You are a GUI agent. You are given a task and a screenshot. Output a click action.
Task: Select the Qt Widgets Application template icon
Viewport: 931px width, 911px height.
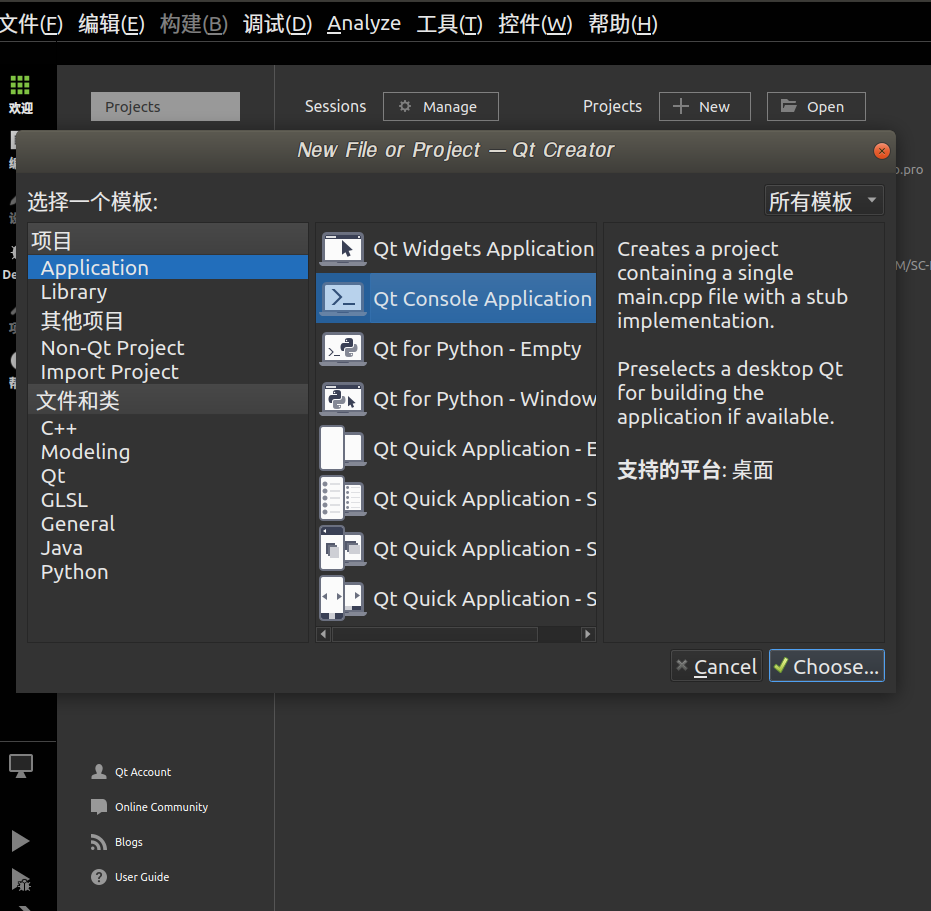[x=341, y=249]
